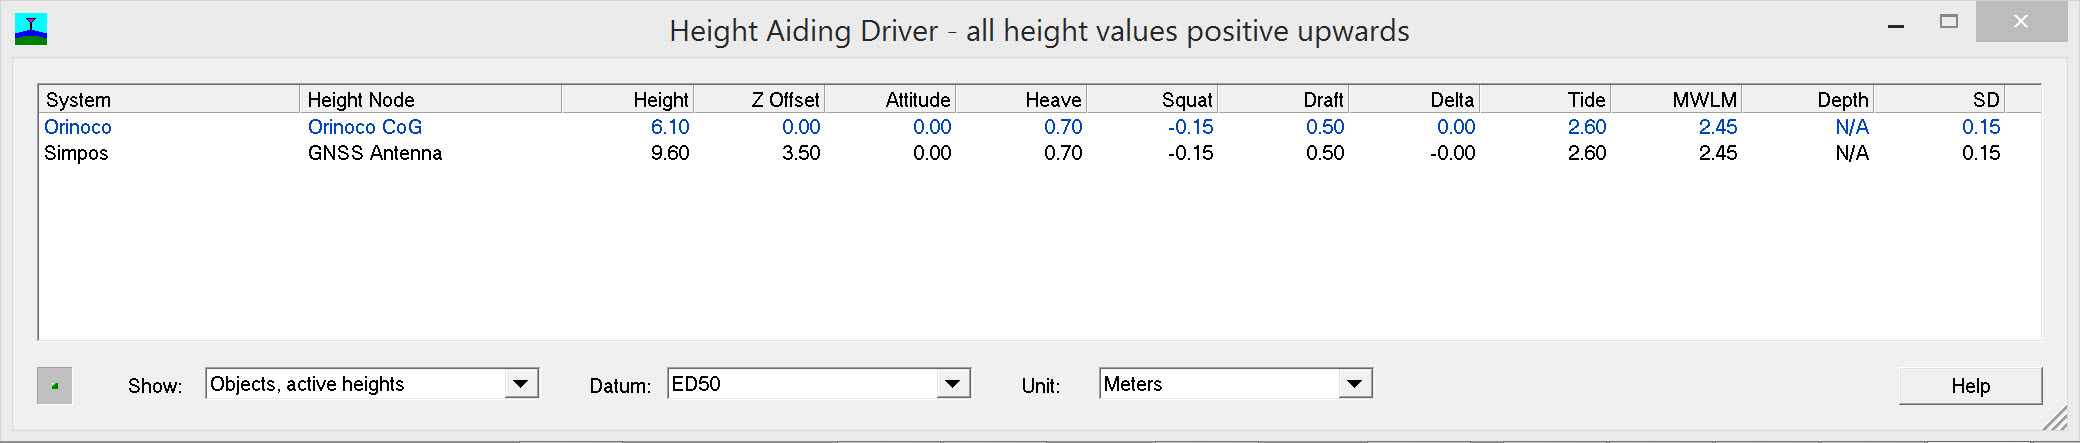Click the Orinoco CoG height node
Viewport: 2080px width, 443px height.
click(365, 127)
